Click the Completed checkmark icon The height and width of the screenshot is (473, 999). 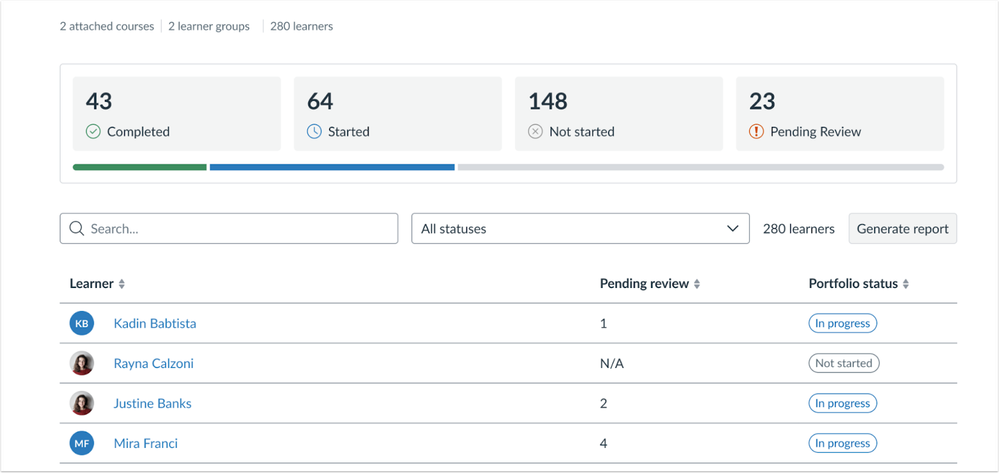coord(93,131)
